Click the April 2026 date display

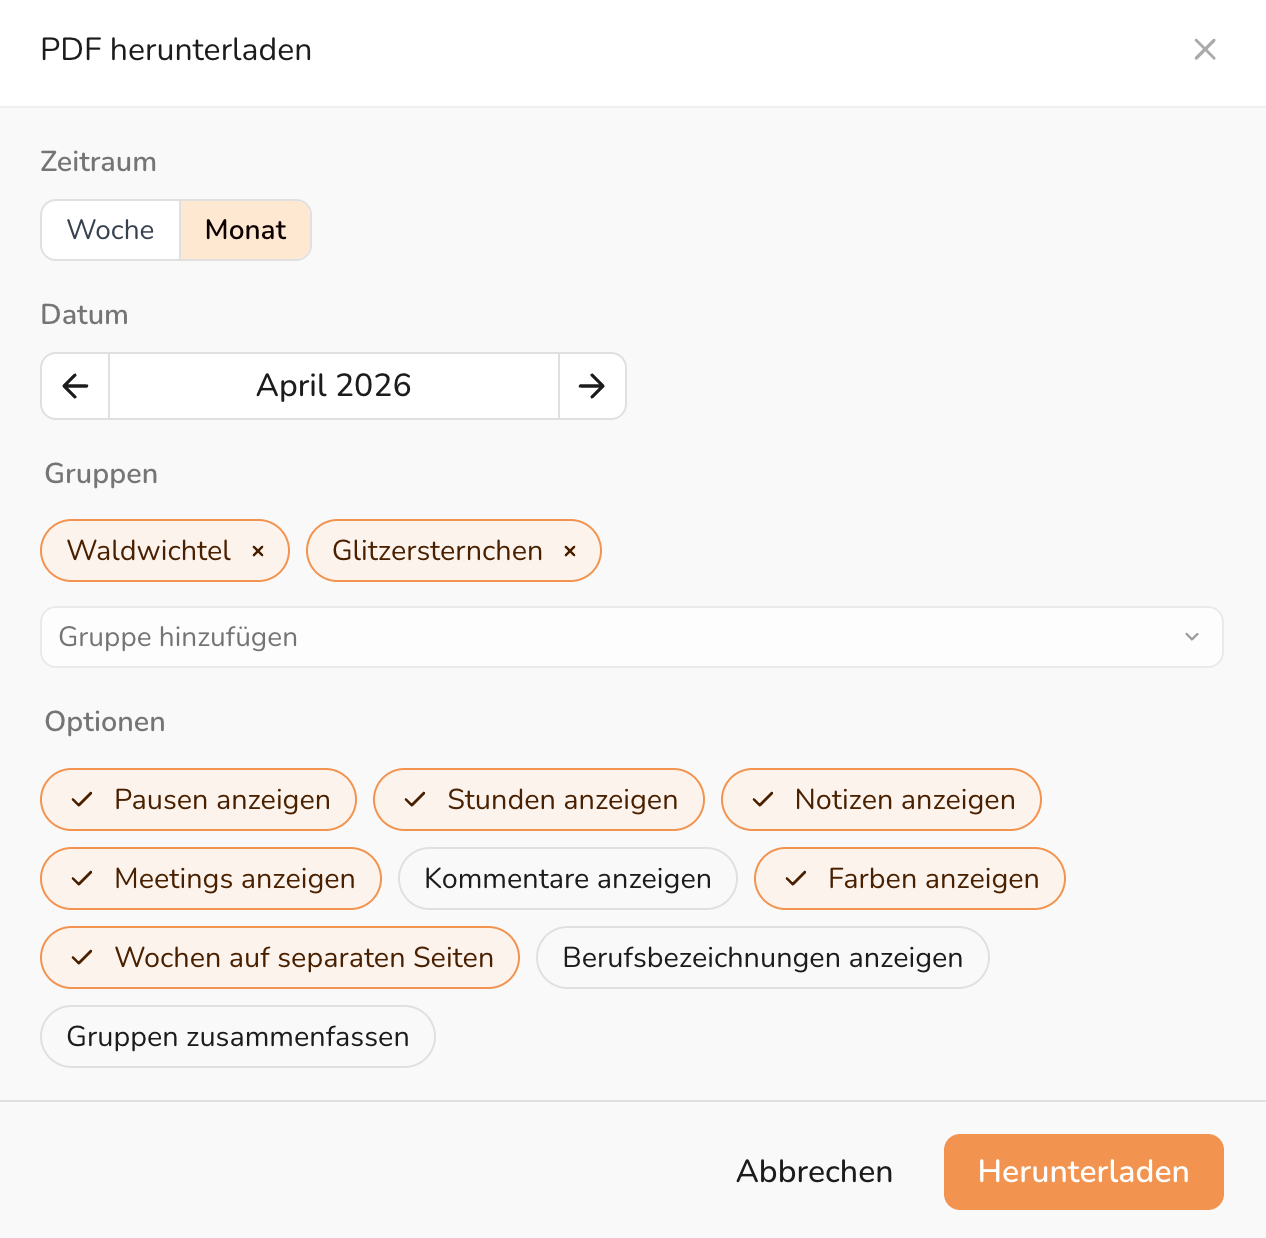tap(334, 386)
